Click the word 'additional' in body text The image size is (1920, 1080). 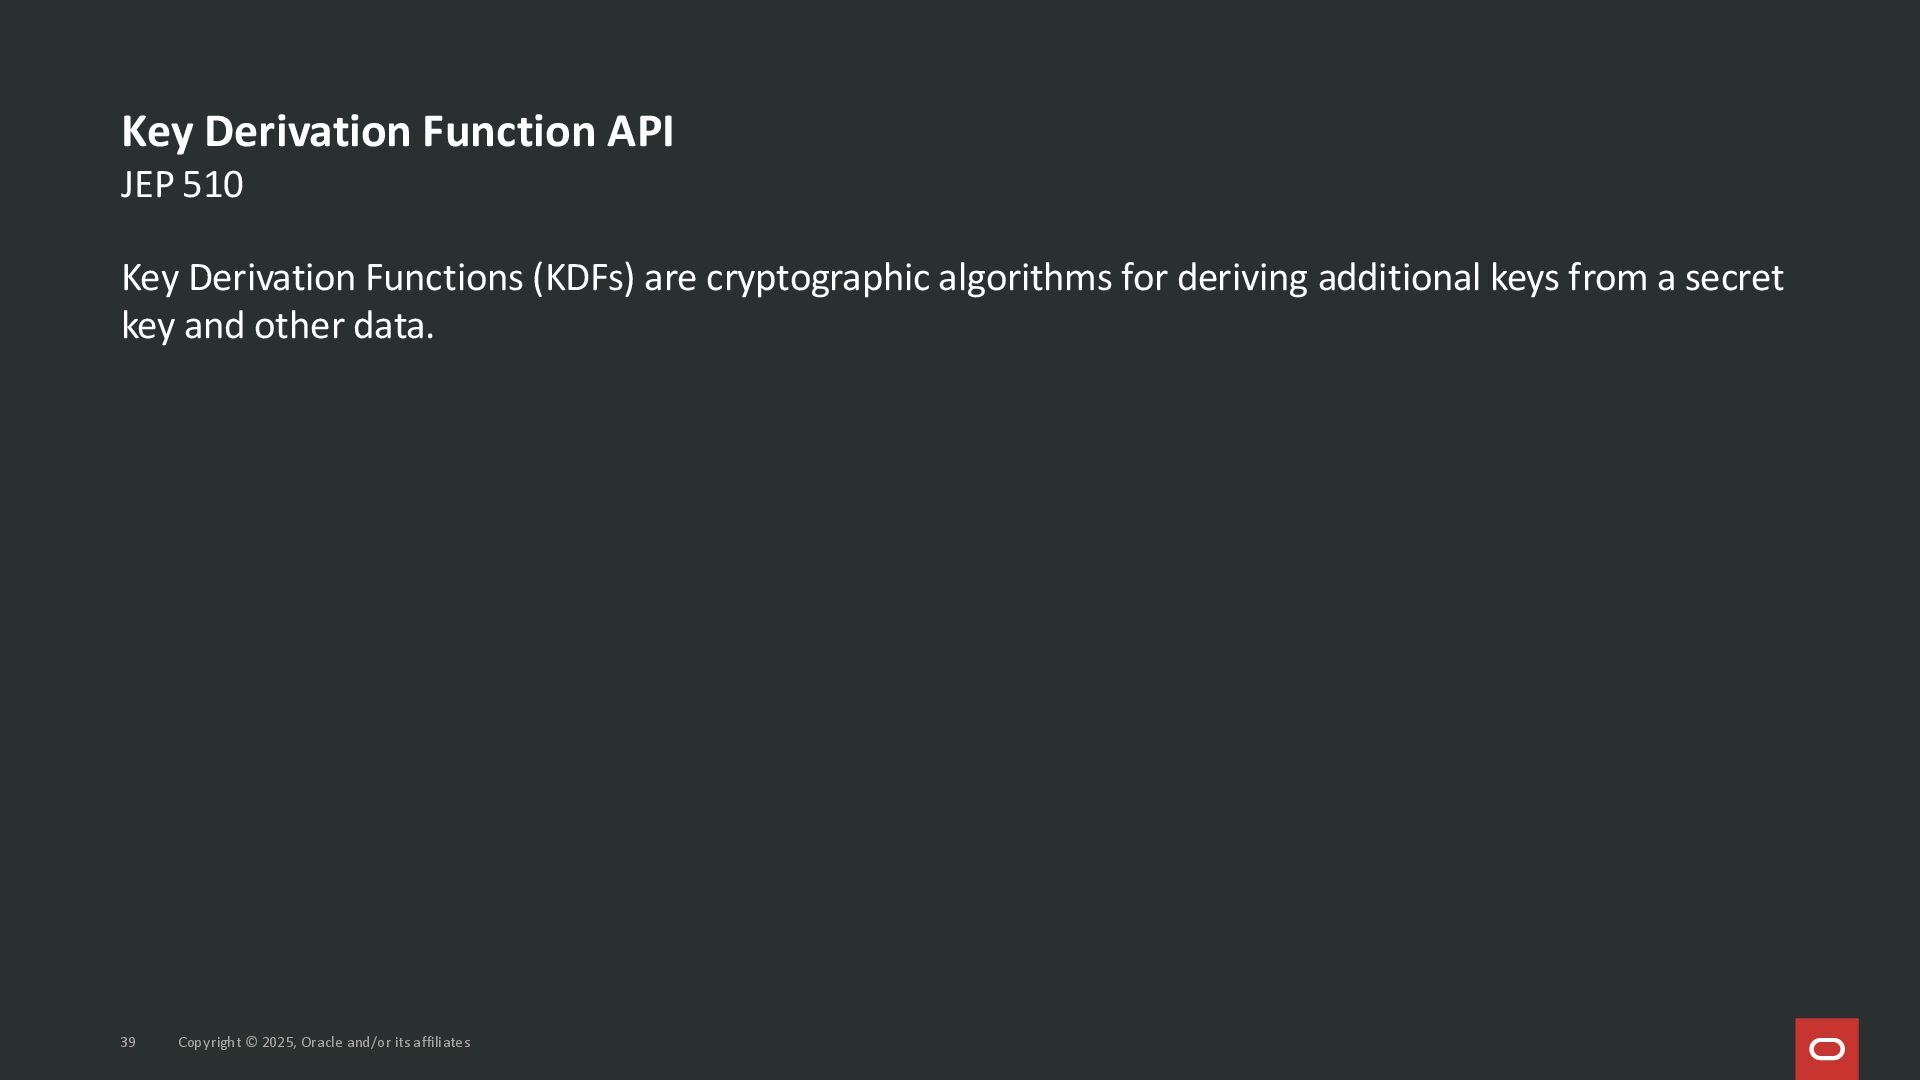coord(1398,278)
